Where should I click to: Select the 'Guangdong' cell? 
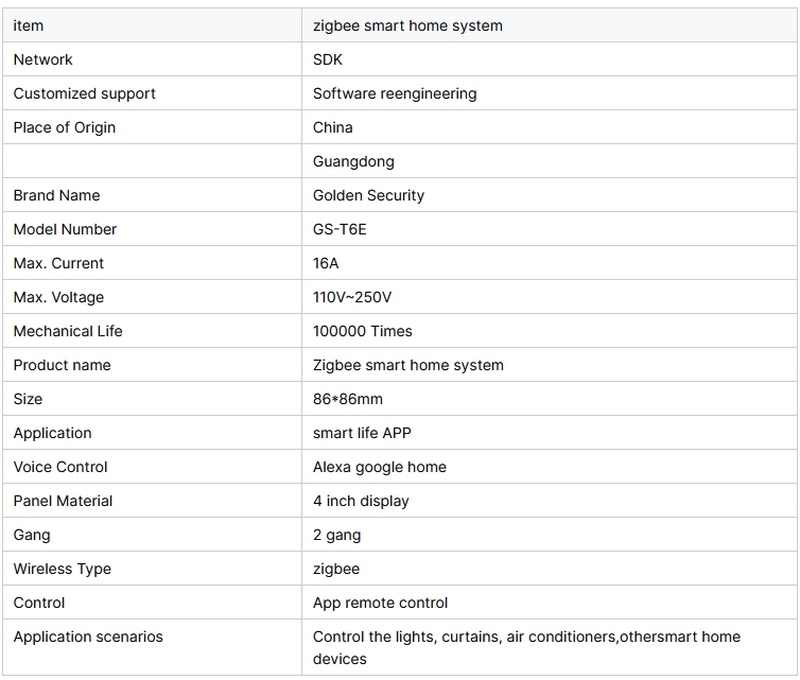(353, 161)
